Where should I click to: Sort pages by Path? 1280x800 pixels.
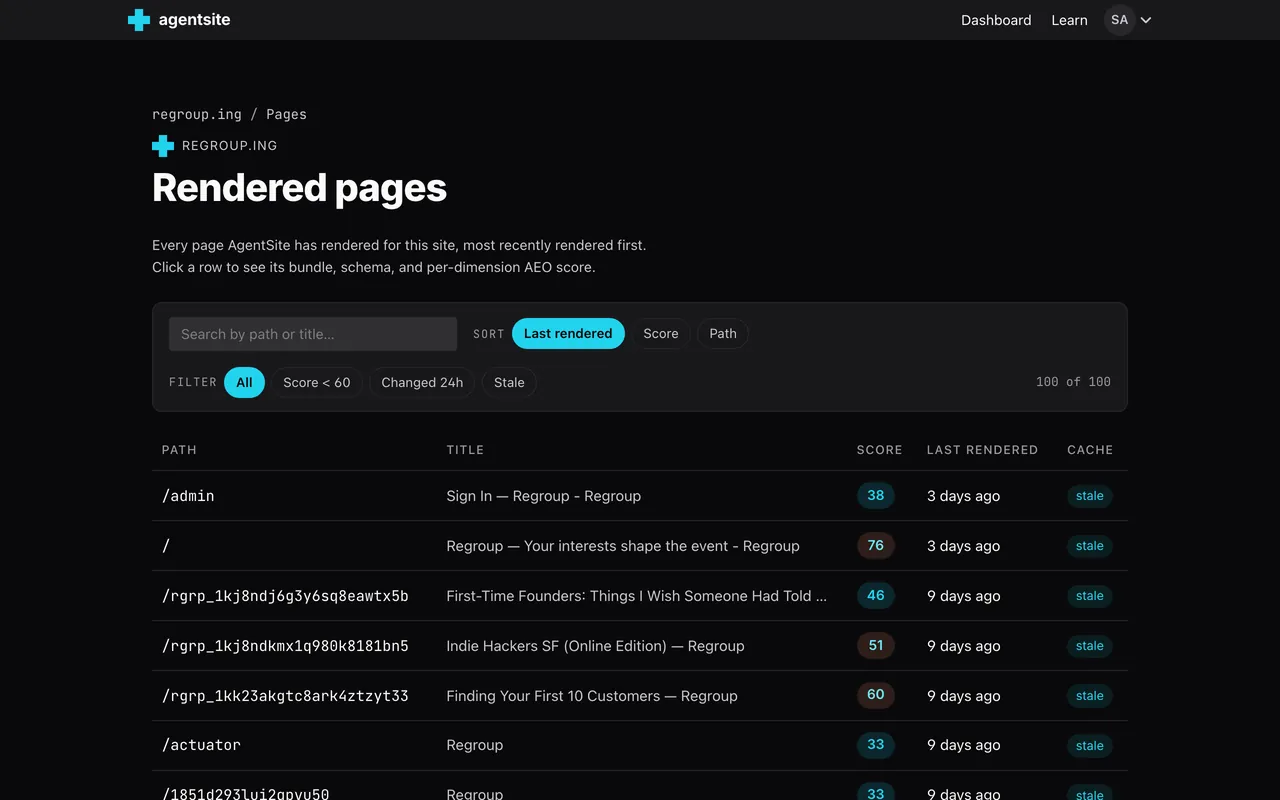click(x=723, y=334)
